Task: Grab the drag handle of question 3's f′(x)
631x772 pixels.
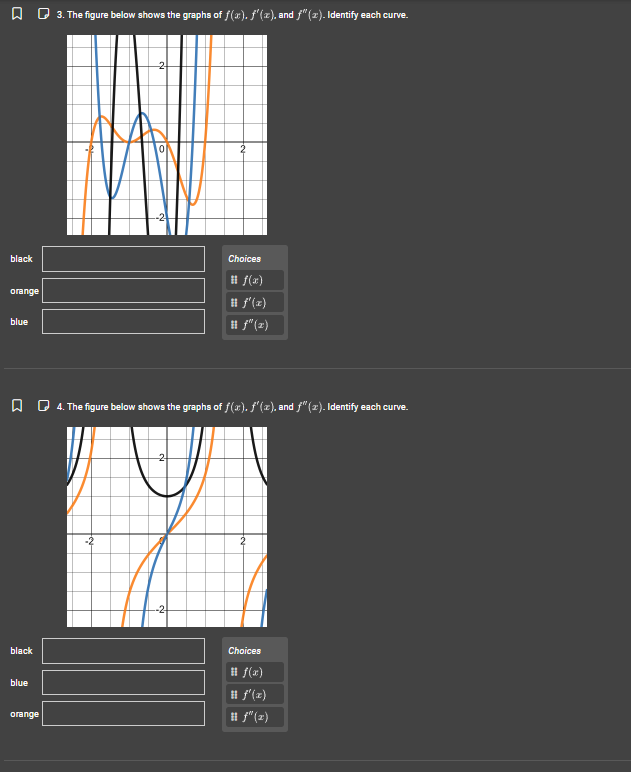Action: coord(234,302)
